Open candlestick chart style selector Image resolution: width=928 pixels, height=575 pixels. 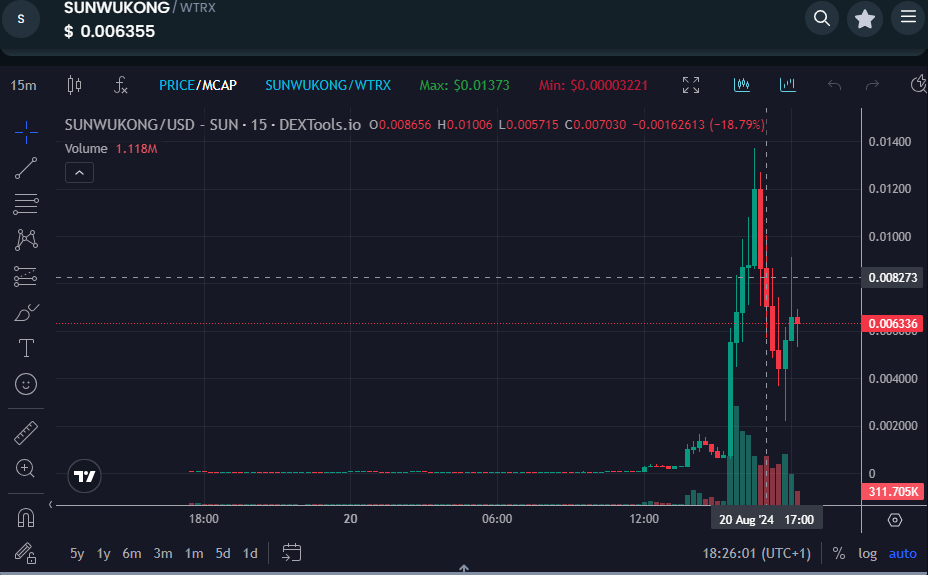tap(74, 85)
